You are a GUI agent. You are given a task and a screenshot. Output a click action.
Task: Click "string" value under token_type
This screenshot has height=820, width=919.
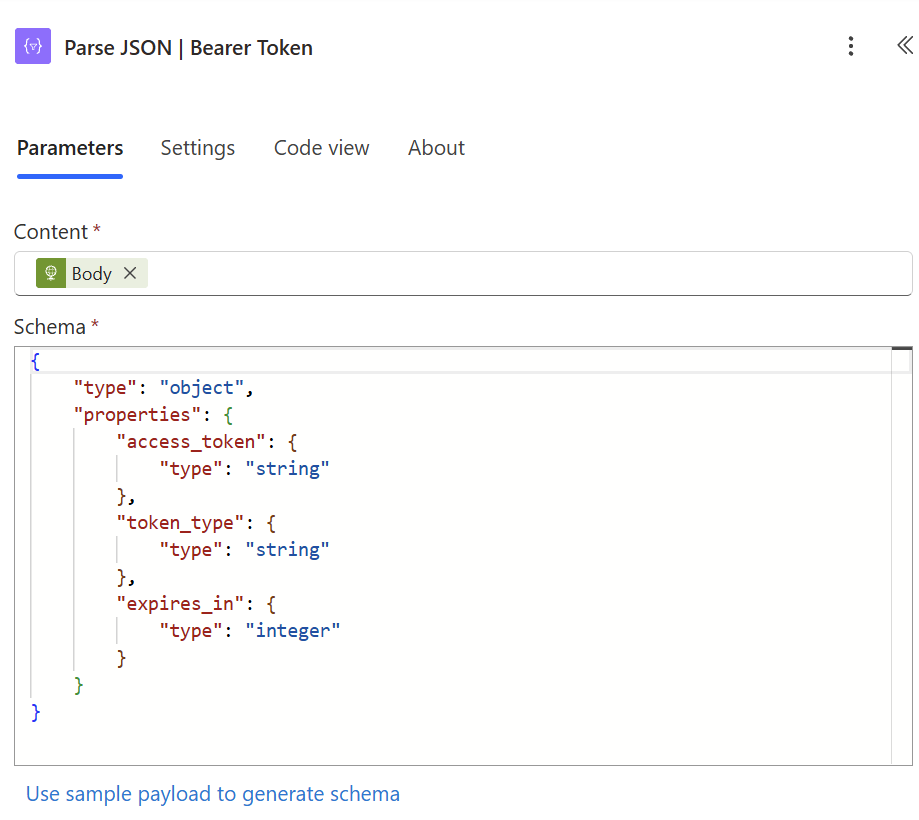coord(287,550)
